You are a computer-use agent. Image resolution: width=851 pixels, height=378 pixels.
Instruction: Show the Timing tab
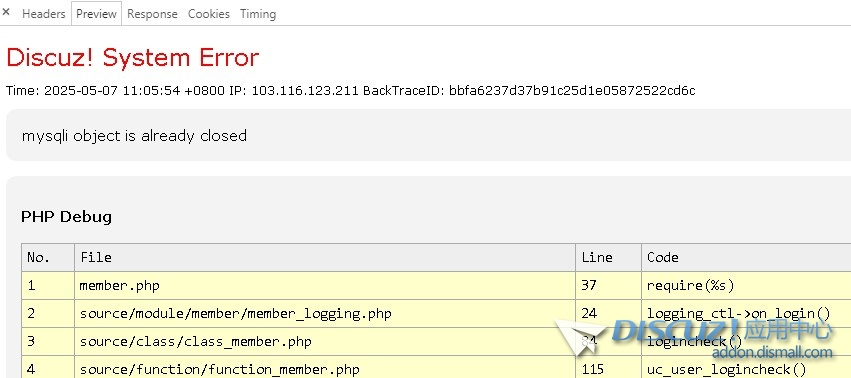pyautogui.click(x=258, y=14)
